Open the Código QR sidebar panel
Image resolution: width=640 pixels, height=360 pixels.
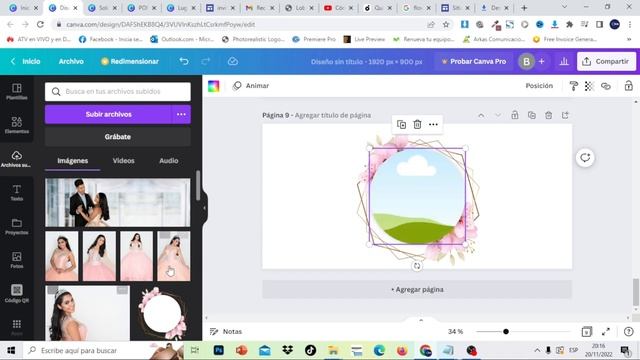(x=17, y=293)
